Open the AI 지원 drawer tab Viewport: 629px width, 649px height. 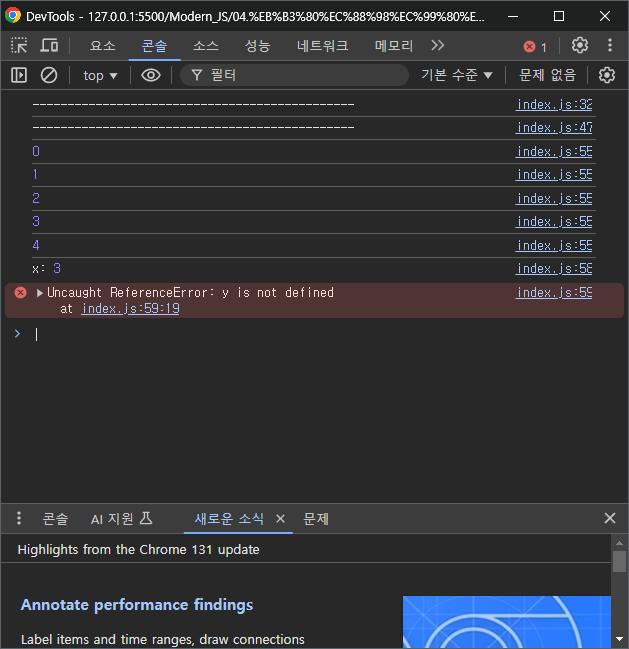click(122, 519)
